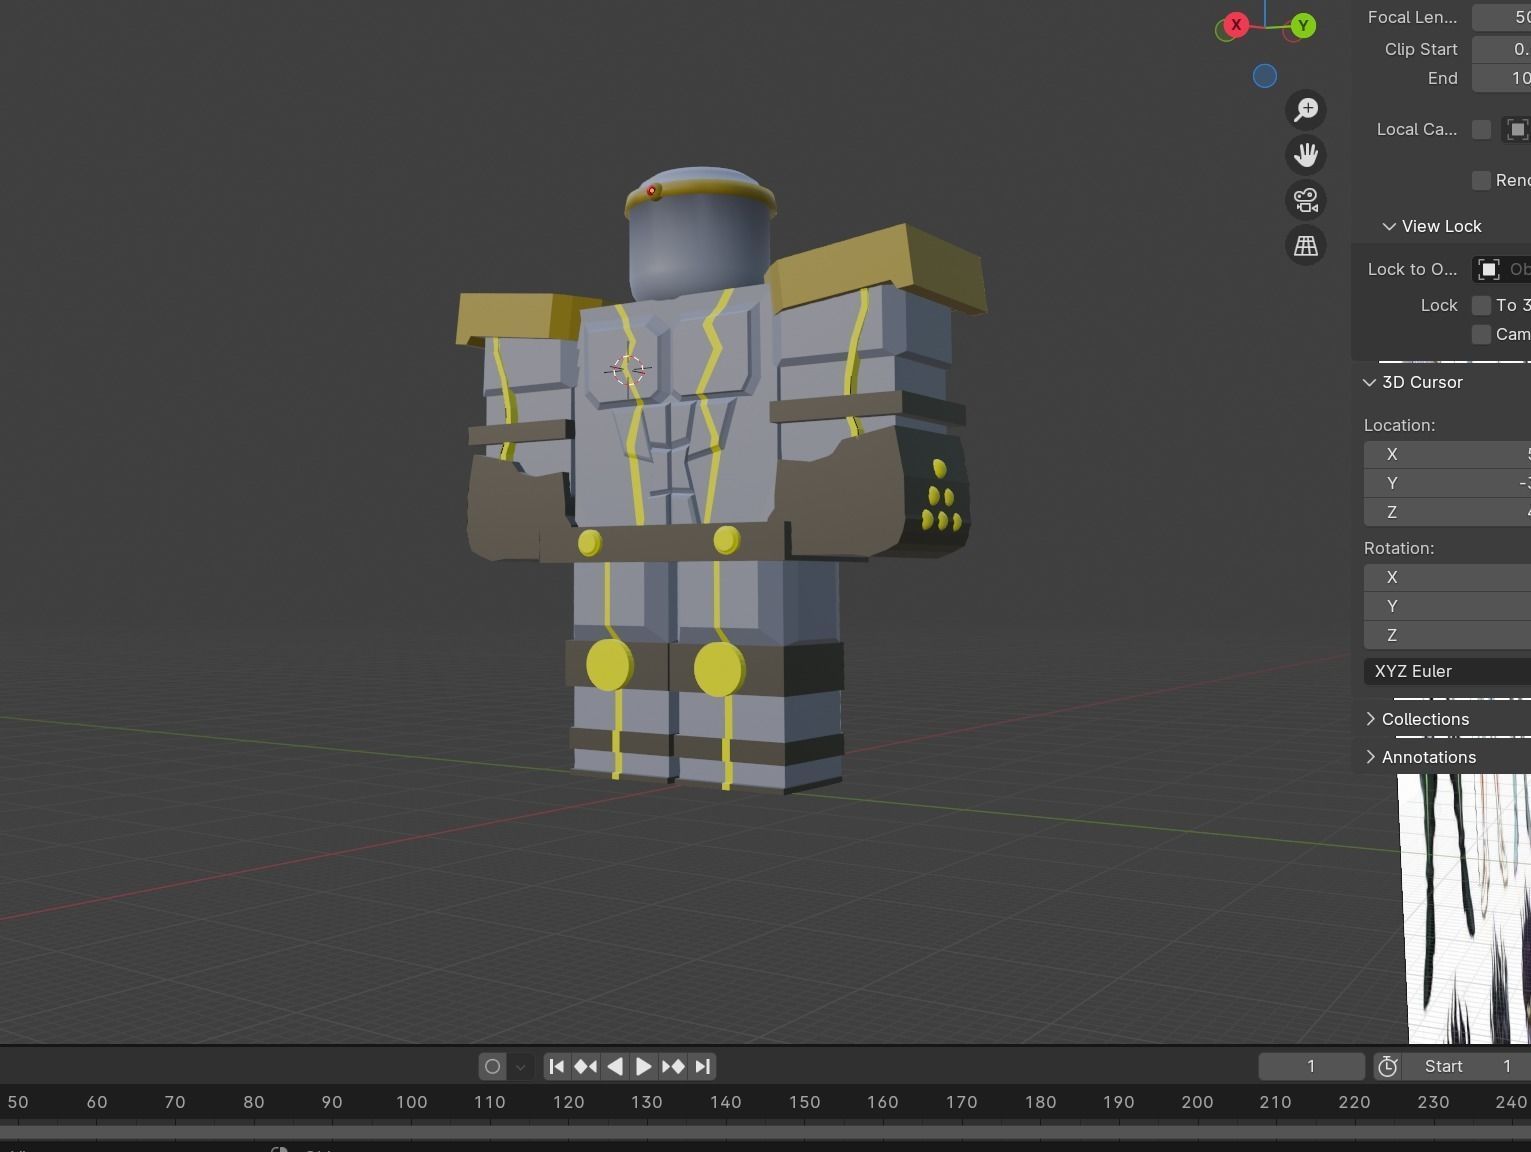Play animation in reverse
This screenshot has height=1152, width=1531.
(x=615, y=1067)
